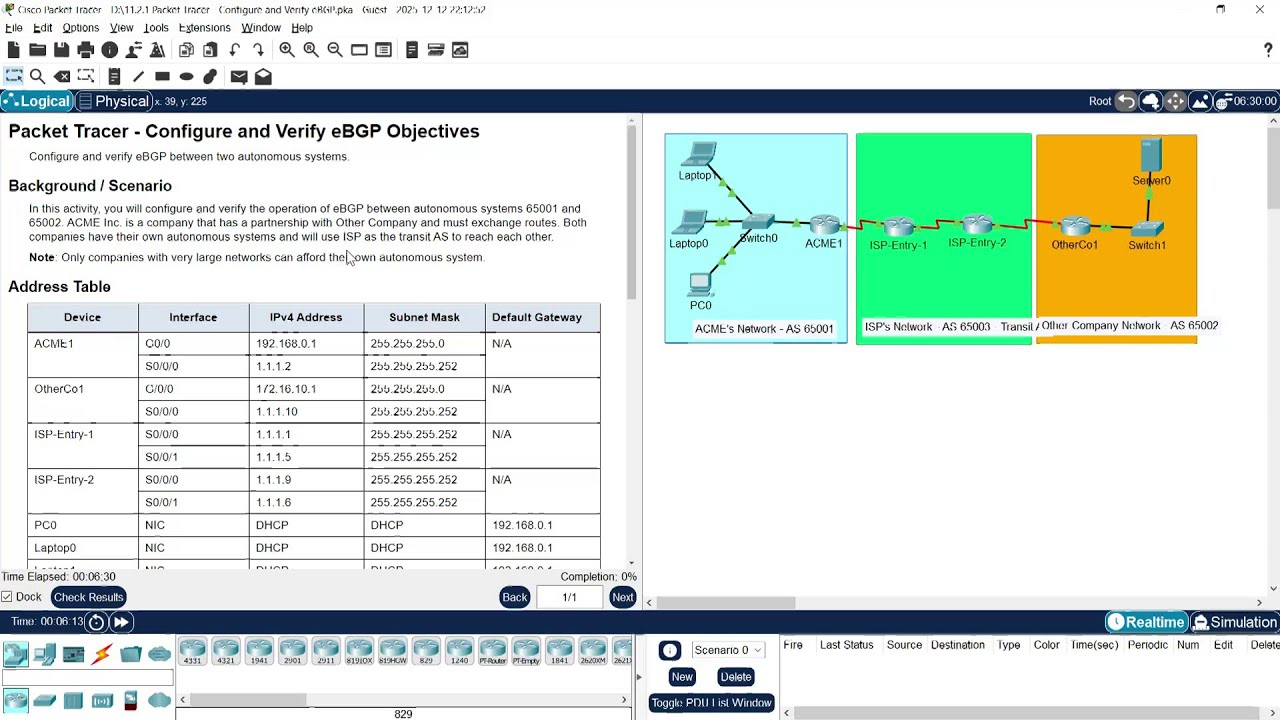Click the Check Results button

pyautogui.click(x=88, y=597)
